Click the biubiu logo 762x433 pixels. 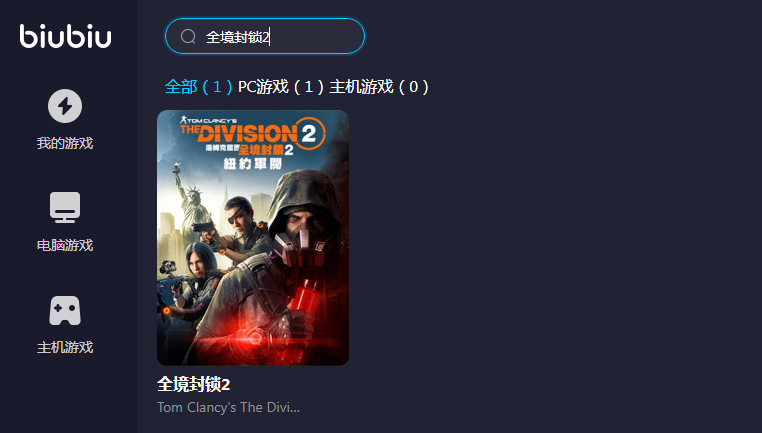click(x=66, y=36)
